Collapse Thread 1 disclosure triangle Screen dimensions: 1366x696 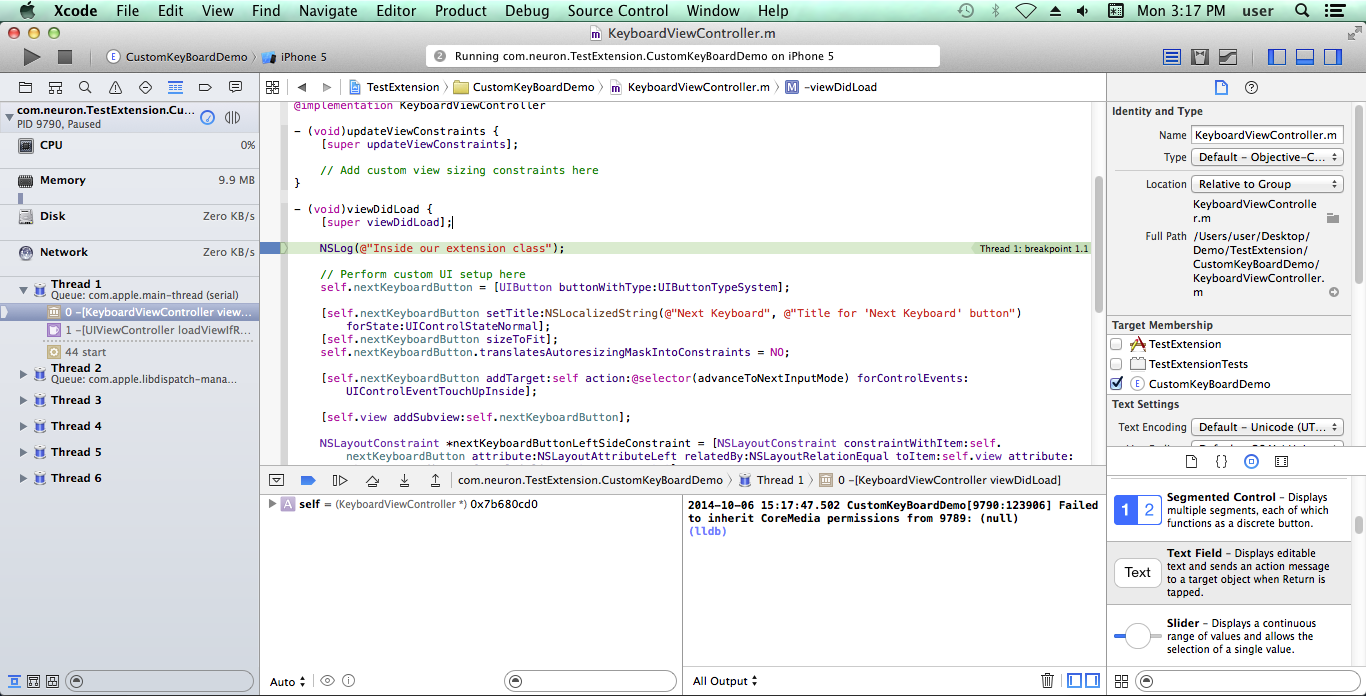click(23, 290)
